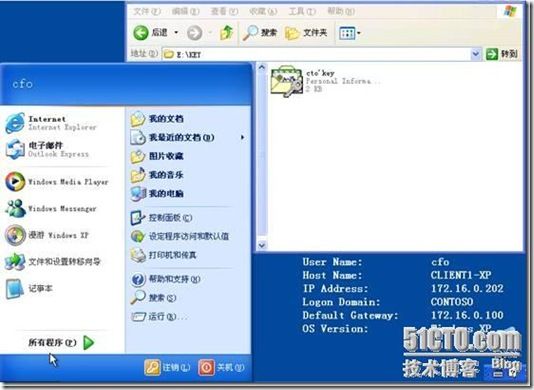
Task: Click the 关机 shut down button
Action: pyautogui.click(x=221, y=368)
